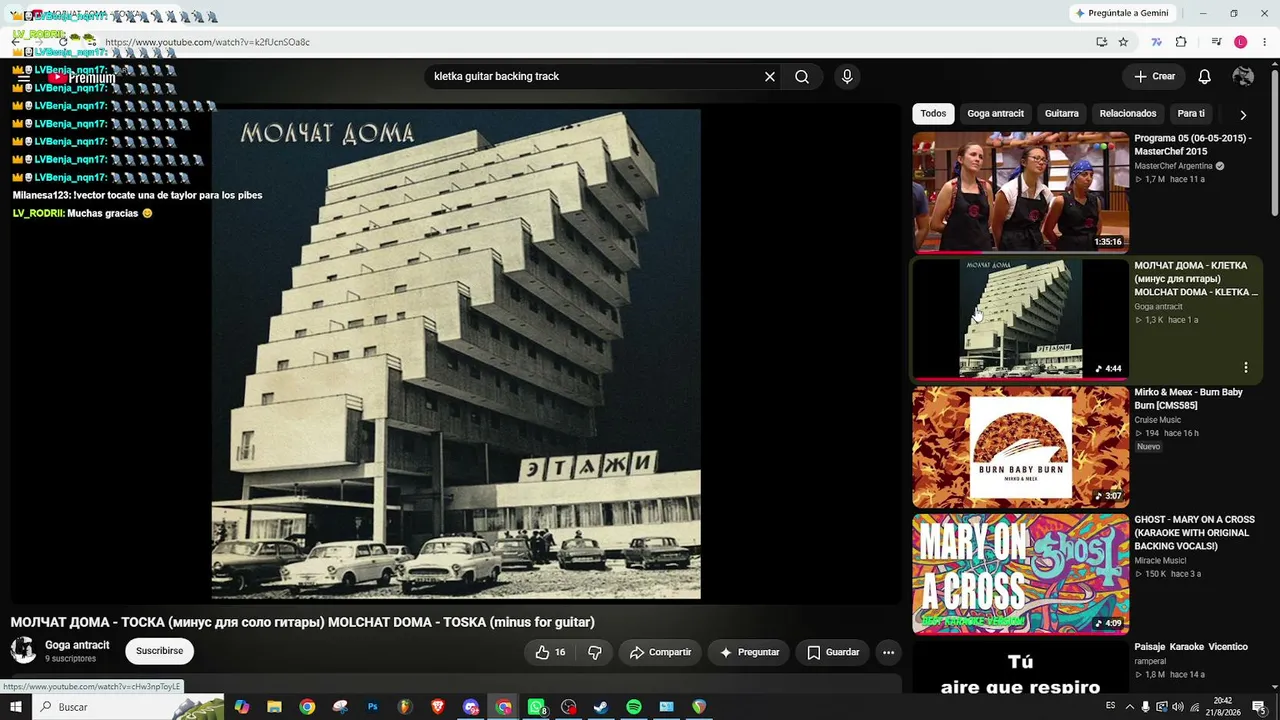
Task: Open Programa 05 MasterChef 2015 title link
Action: 1192,145
